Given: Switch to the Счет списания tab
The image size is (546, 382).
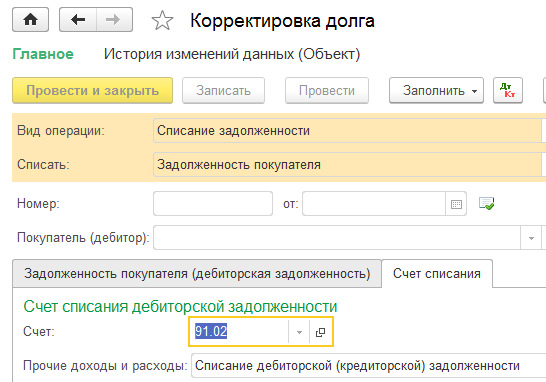Looking at the screenshot, I should click(x=437, y=274).
